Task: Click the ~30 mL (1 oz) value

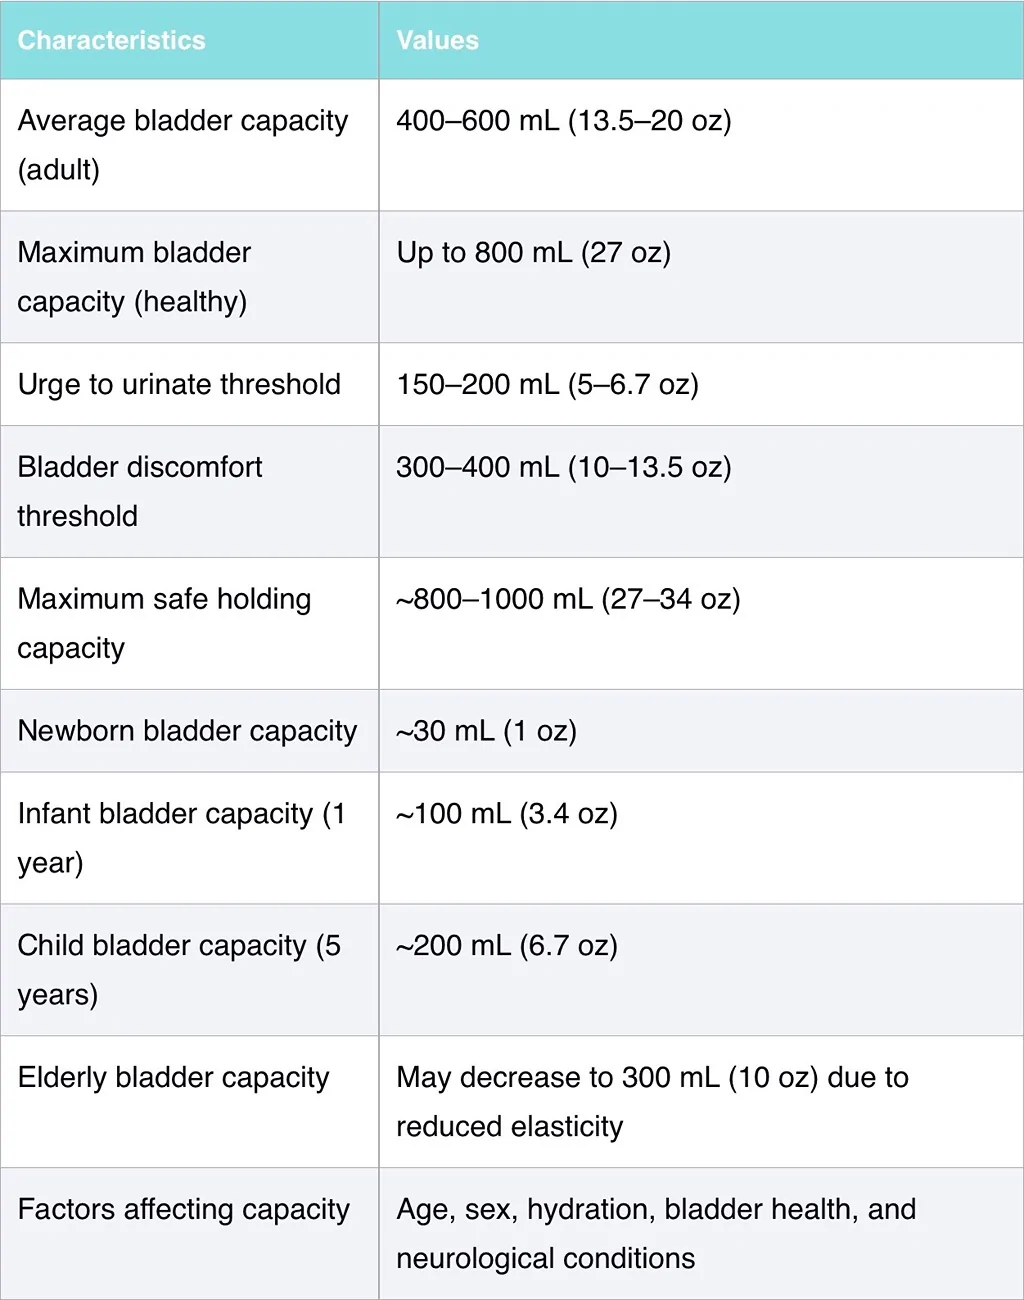Action: coord(486,731)
